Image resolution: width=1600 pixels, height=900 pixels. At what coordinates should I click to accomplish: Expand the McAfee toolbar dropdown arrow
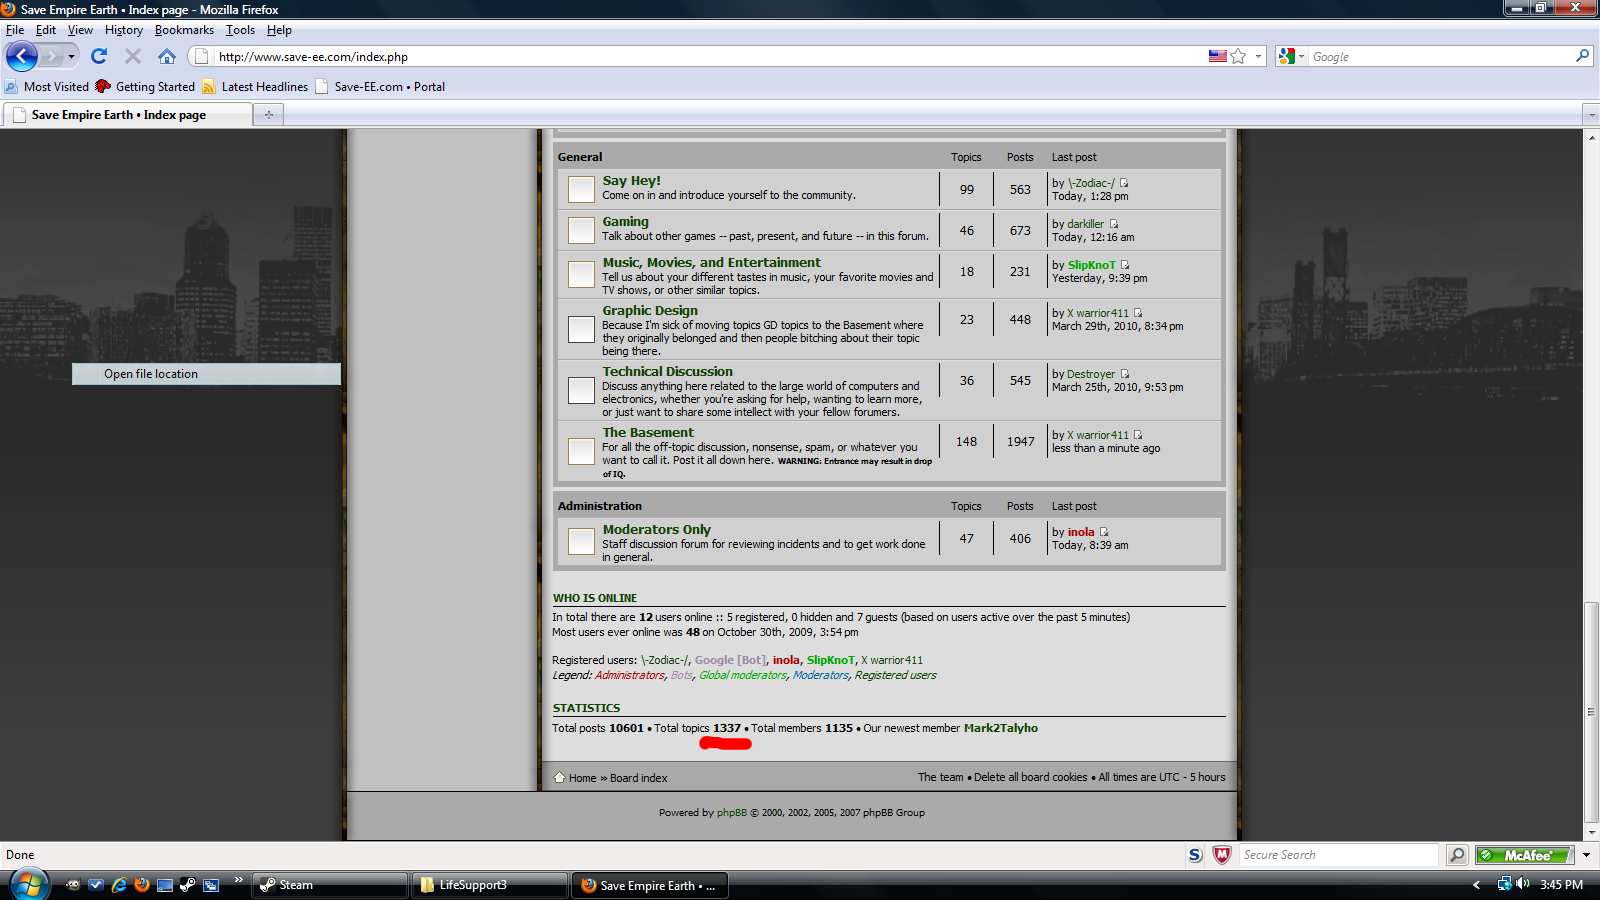pyautogui.click(x=1586, y=855)
